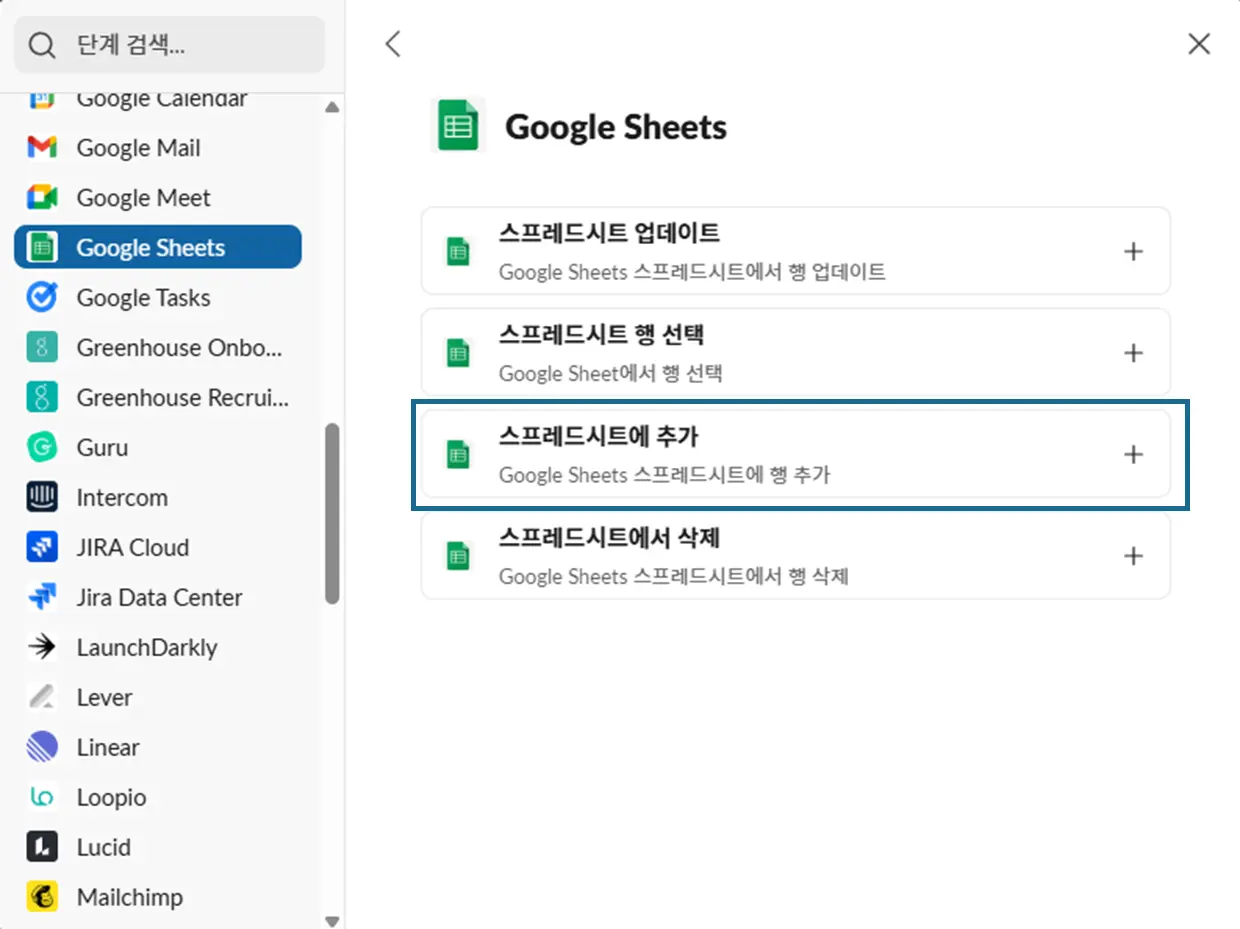Click the 단계 검색 search field
This screenshot has height=929, width=1240.
170,45
